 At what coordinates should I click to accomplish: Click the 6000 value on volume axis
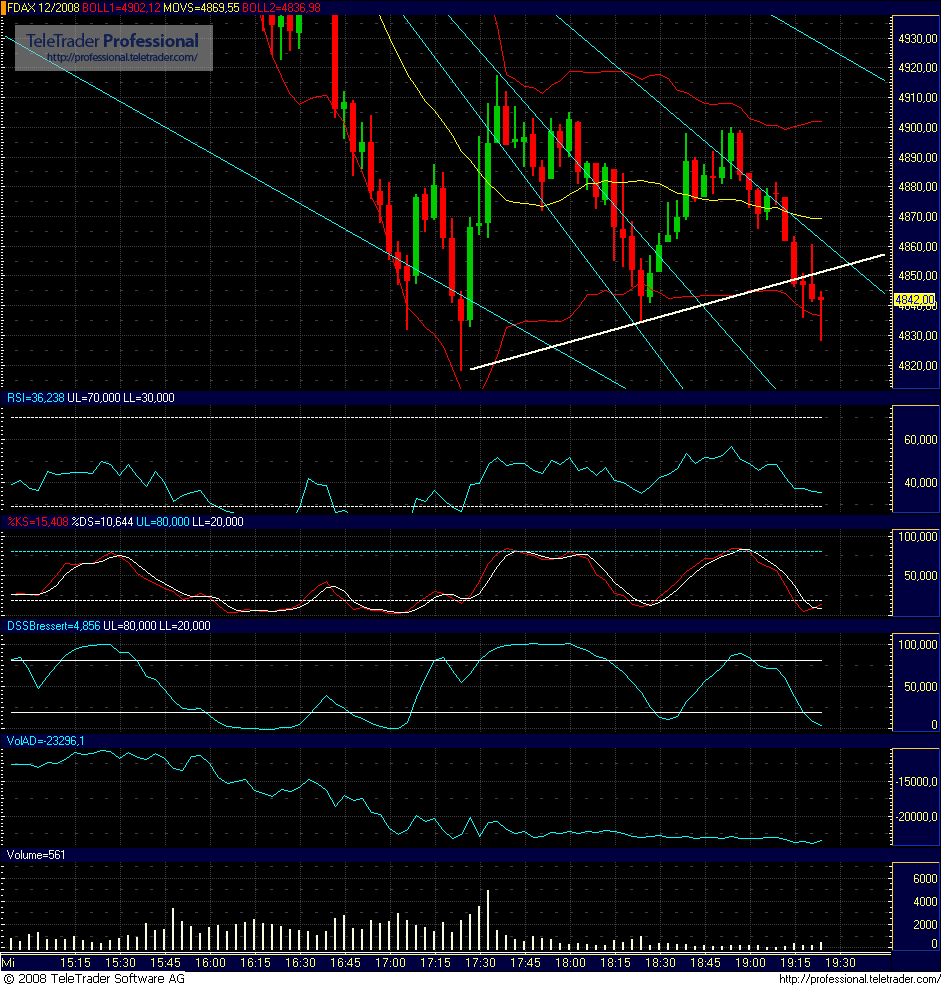tap(925, 878)
